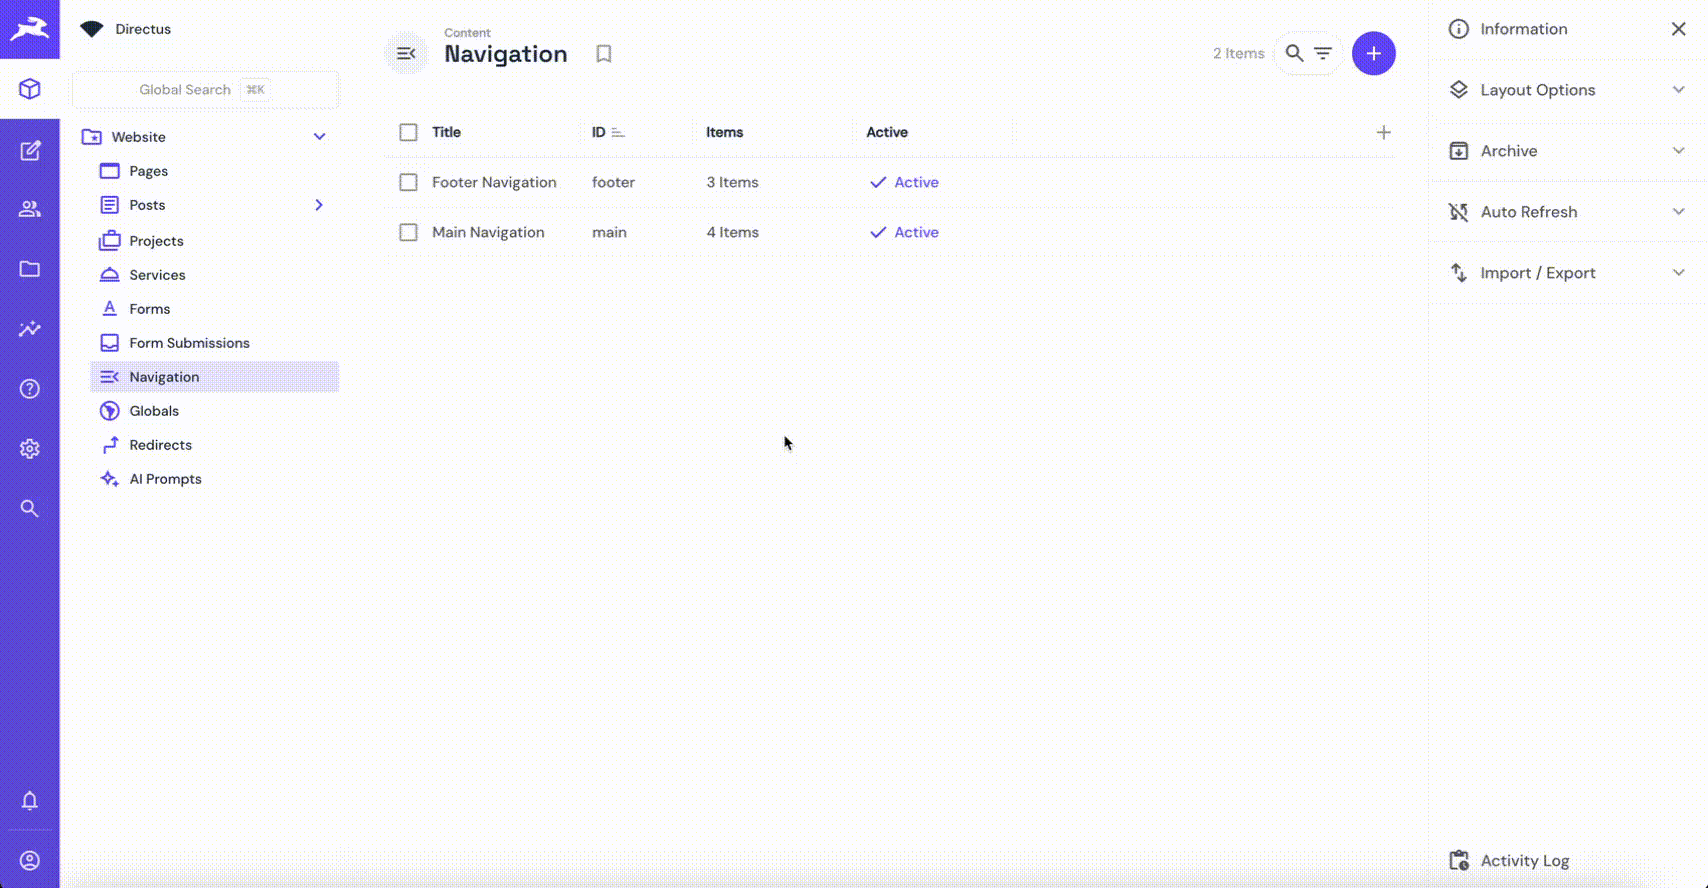This screenshot has width=1708, height=888.
Task: Add a new table column with plus icon
Action: point(1383,132)
